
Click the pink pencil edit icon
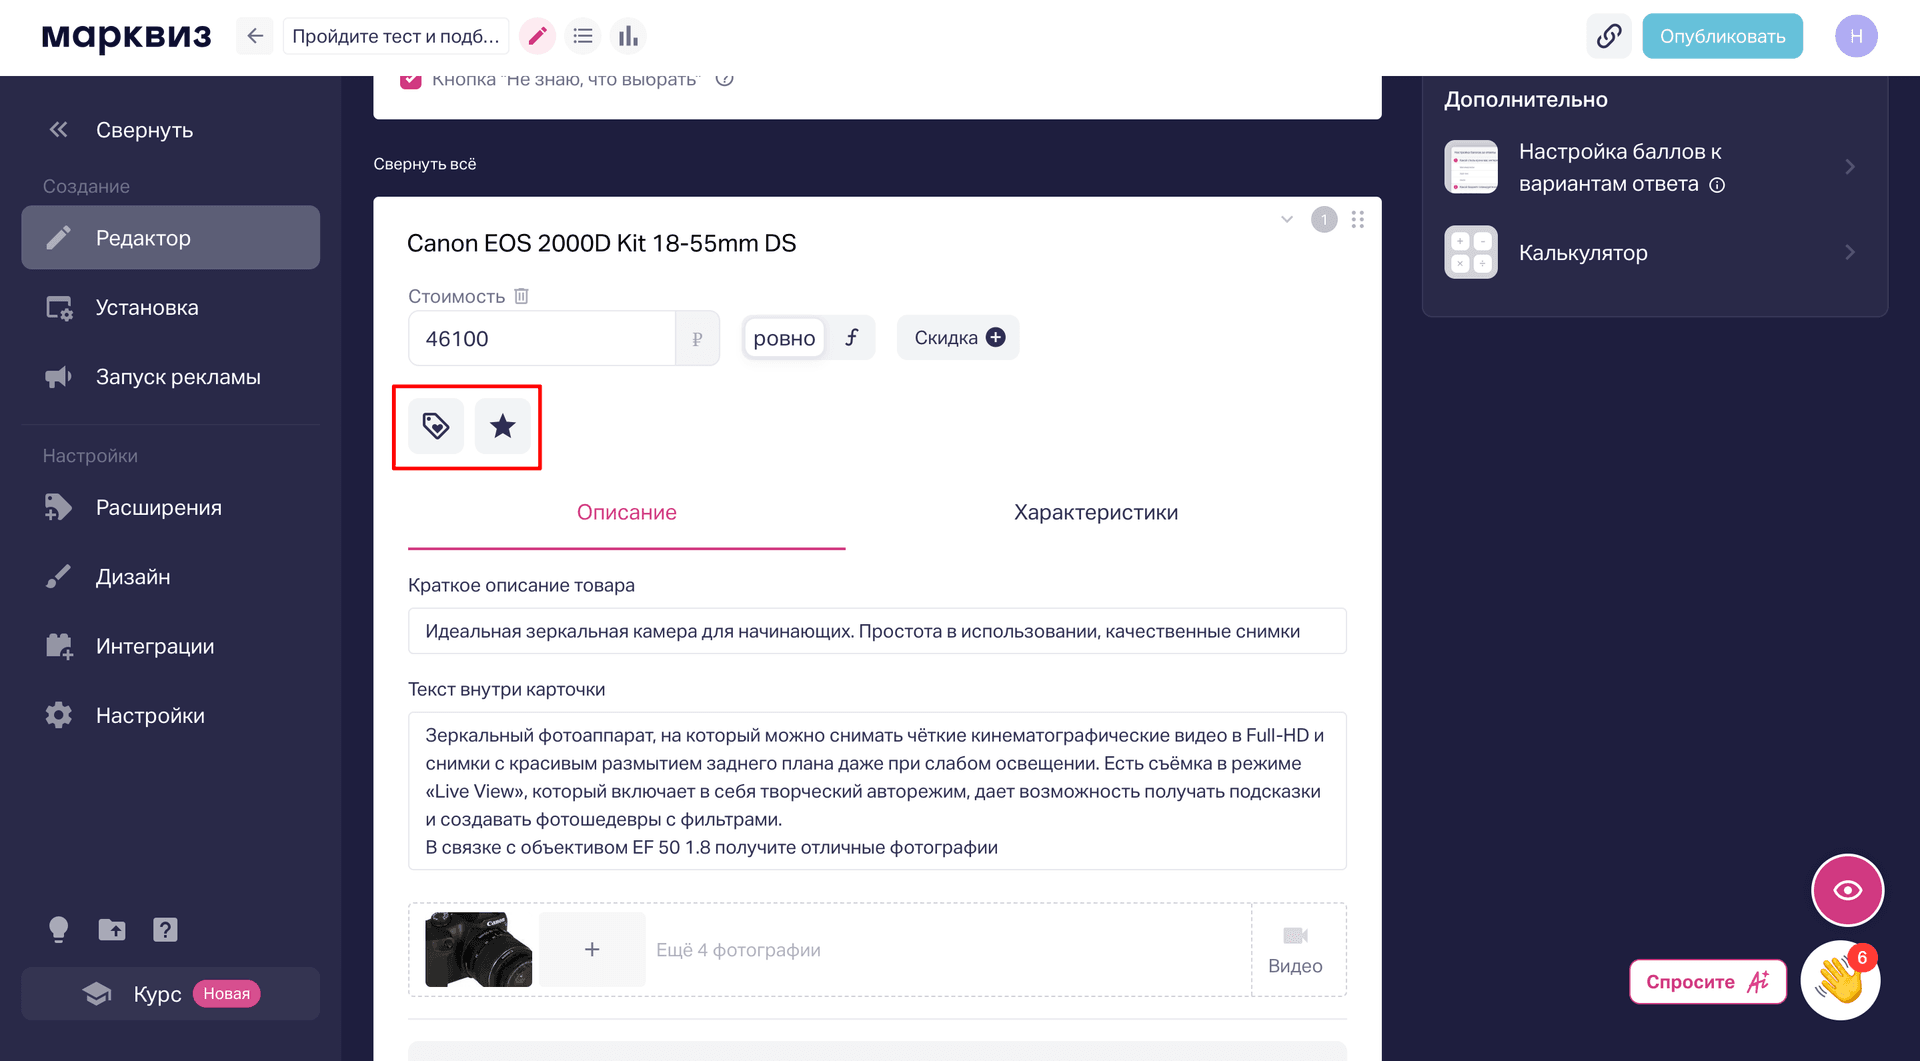coord(538,37)
